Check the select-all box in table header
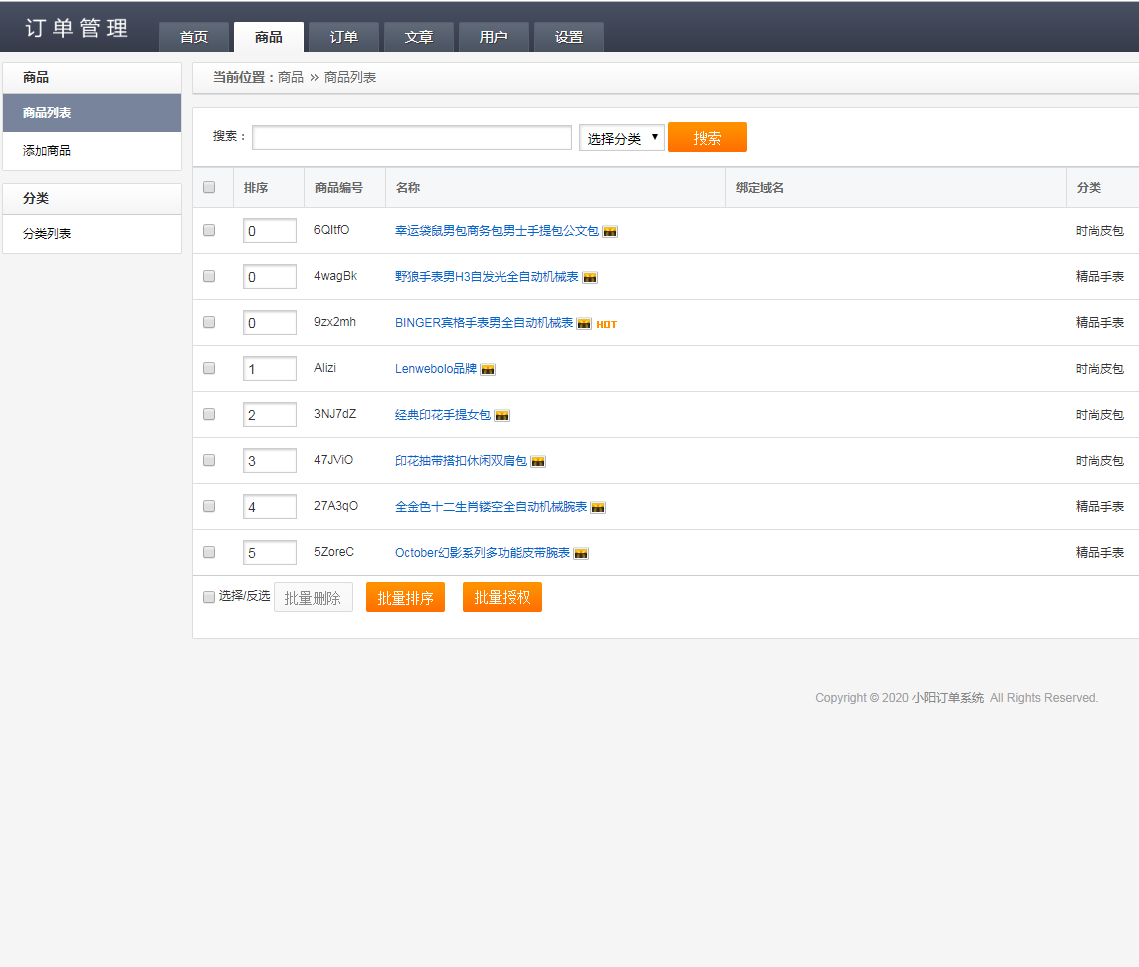Screen dimensions: 1139x967 (x=209, y=187)
